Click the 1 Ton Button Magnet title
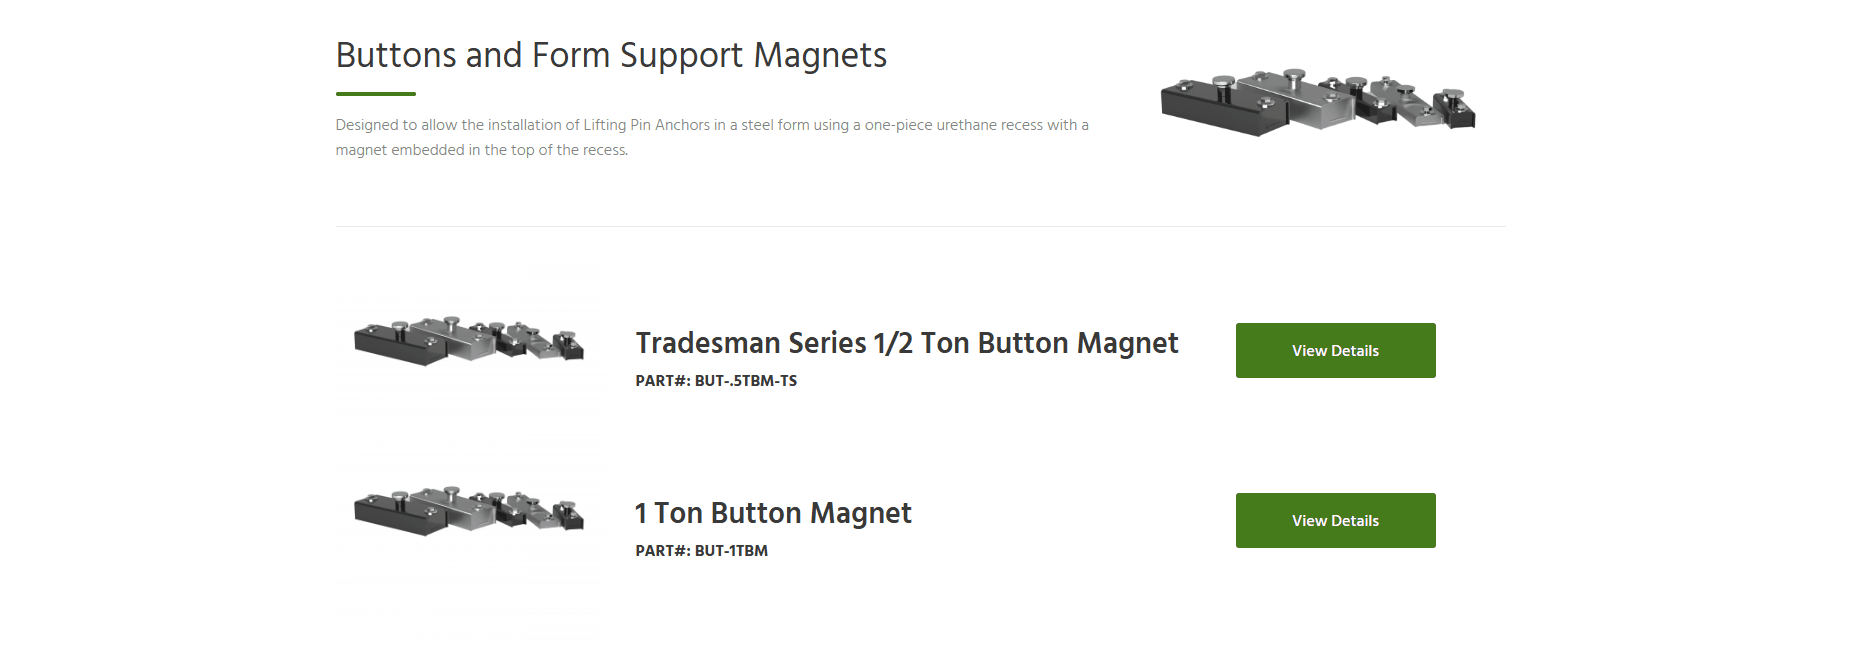This screenshot has height=647, width=1862. click(x=773, y=513)
